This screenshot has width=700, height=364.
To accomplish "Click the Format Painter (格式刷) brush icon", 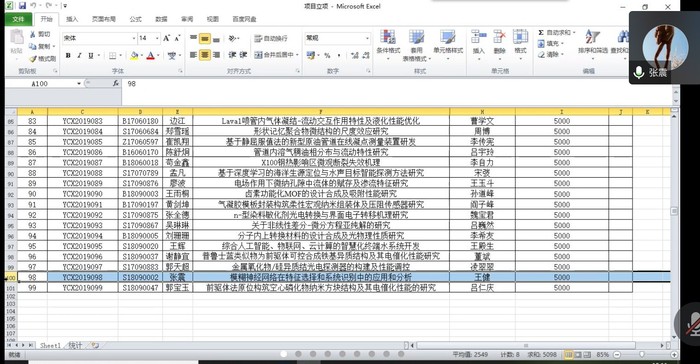I will click(x=33, y=59).
